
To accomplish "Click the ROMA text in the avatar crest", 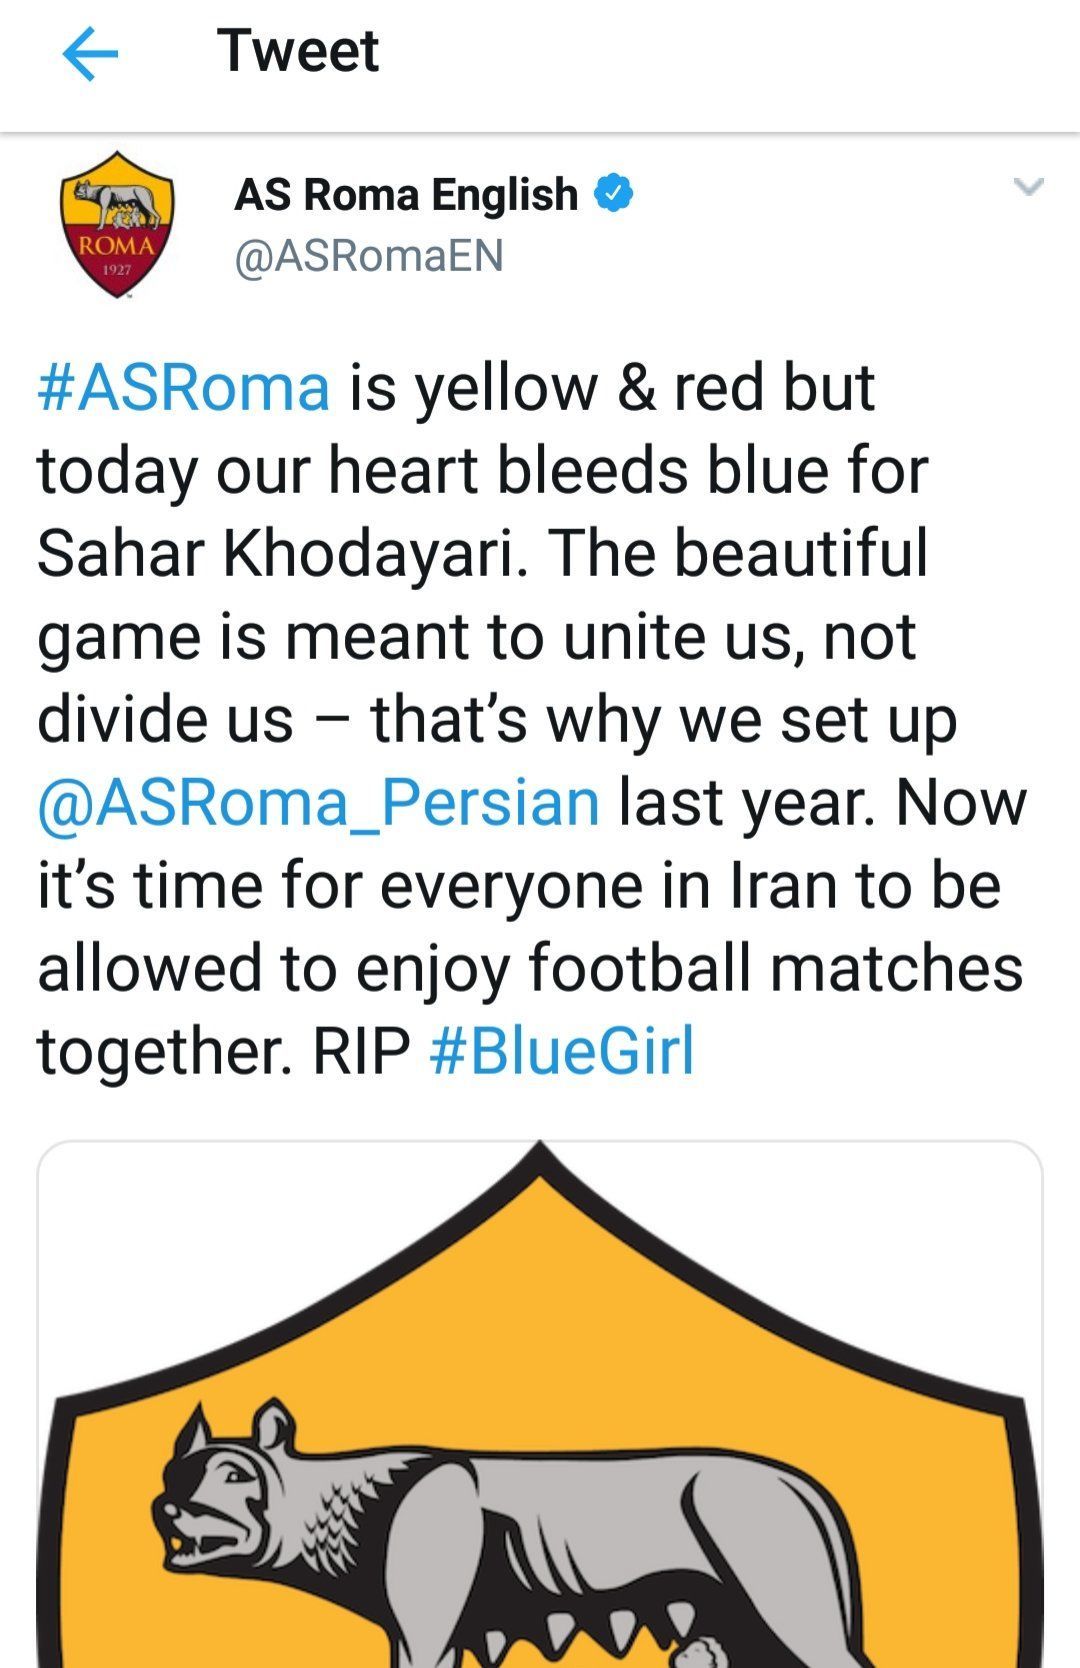I will point(117,245).
